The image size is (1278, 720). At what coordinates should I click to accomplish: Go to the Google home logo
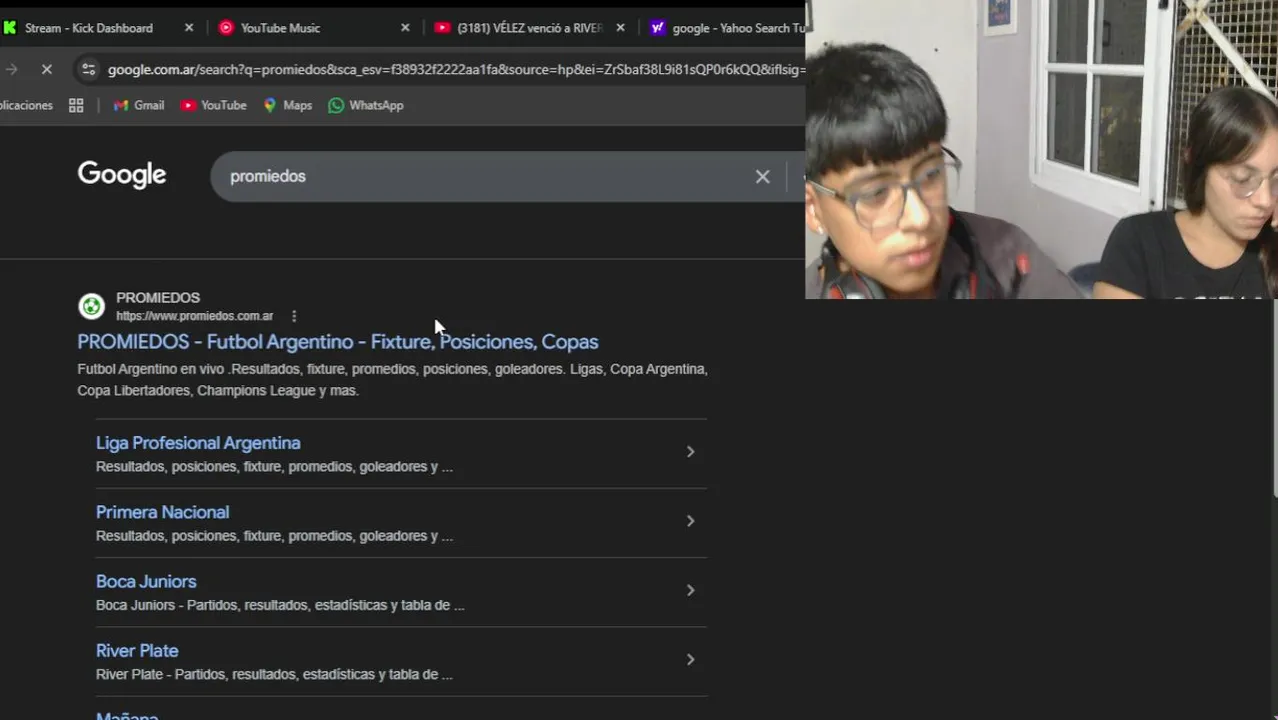point(122,175)
